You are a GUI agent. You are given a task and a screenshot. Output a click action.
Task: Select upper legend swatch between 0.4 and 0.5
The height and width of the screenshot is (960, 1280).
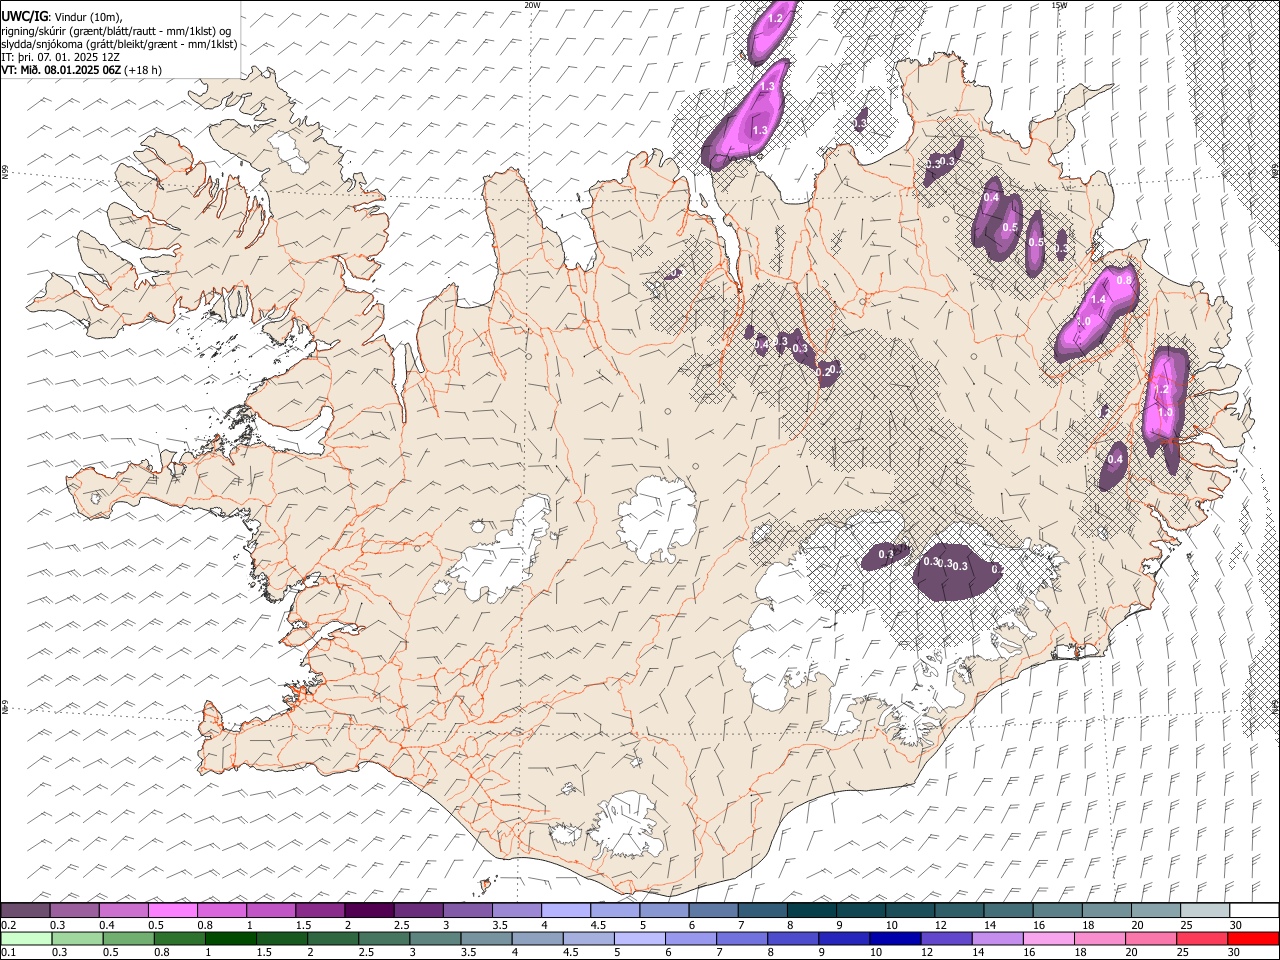click(123, 911)
